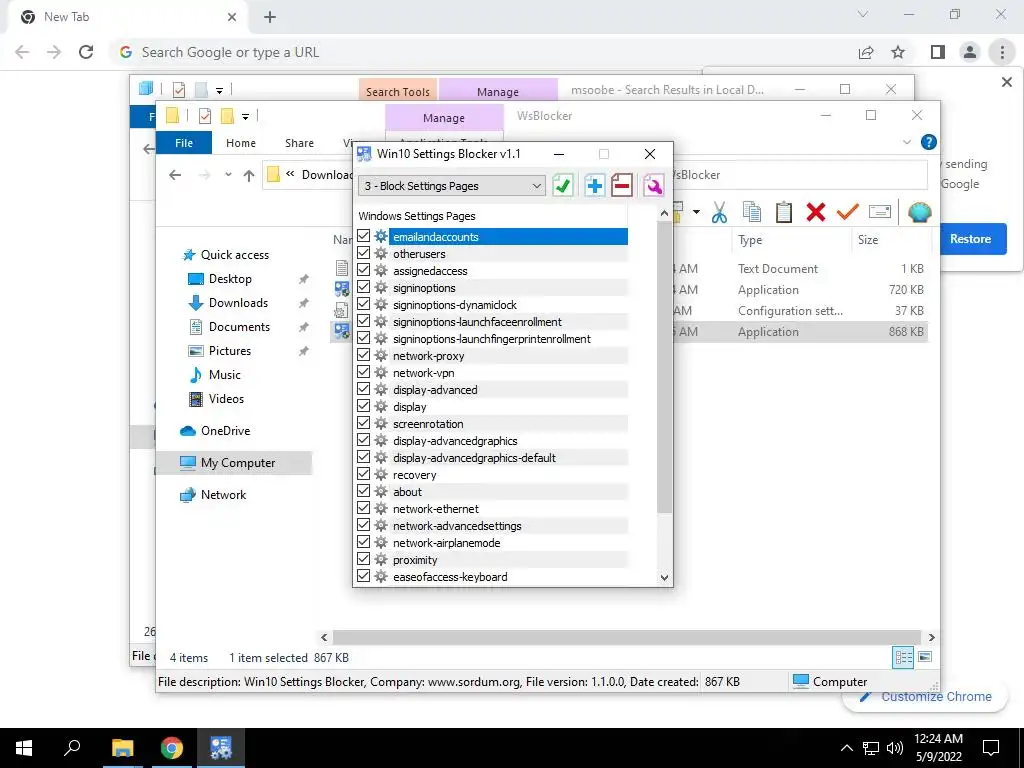Open File Explorer from the taskbar
This screenshot has height=768, width=1024.
click(122, 748)
